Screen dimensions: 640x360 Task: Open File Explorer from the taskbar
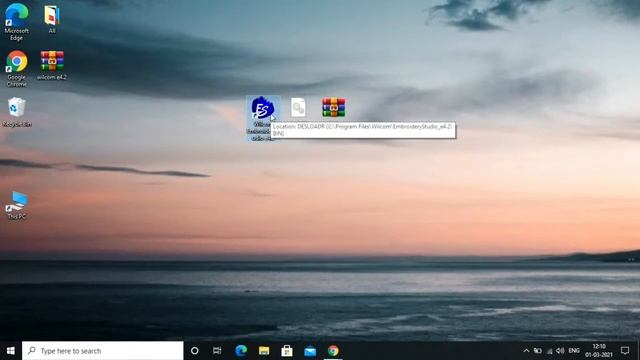coord(264,351)
